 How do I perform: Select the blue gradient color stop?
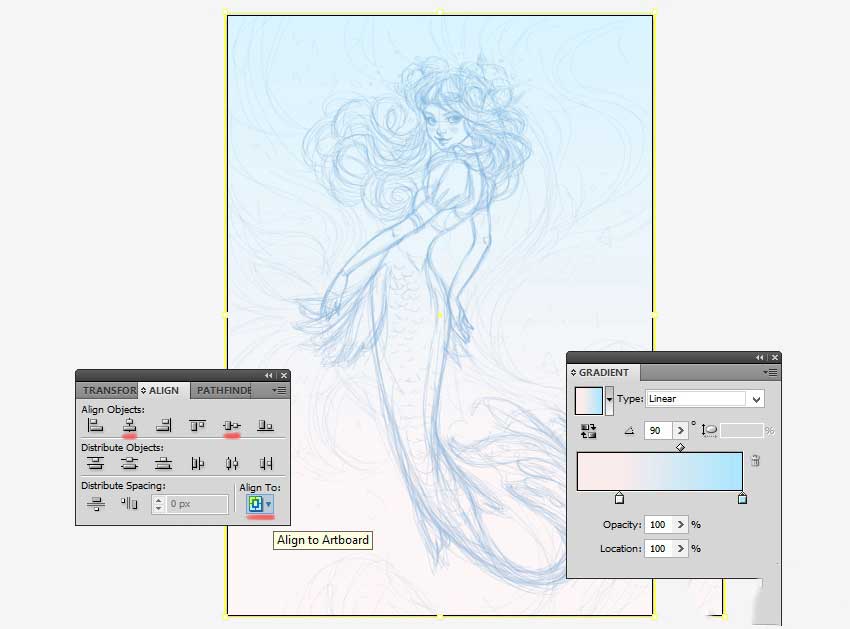(x=742, y=498)
